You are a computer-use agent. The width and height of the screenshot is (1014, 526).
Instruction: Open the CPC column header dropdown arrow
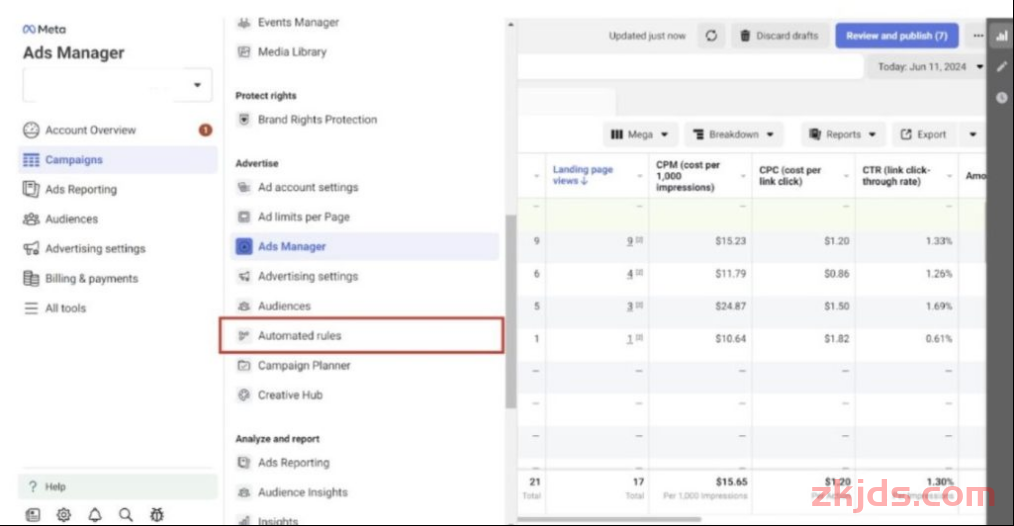point(846,176)
